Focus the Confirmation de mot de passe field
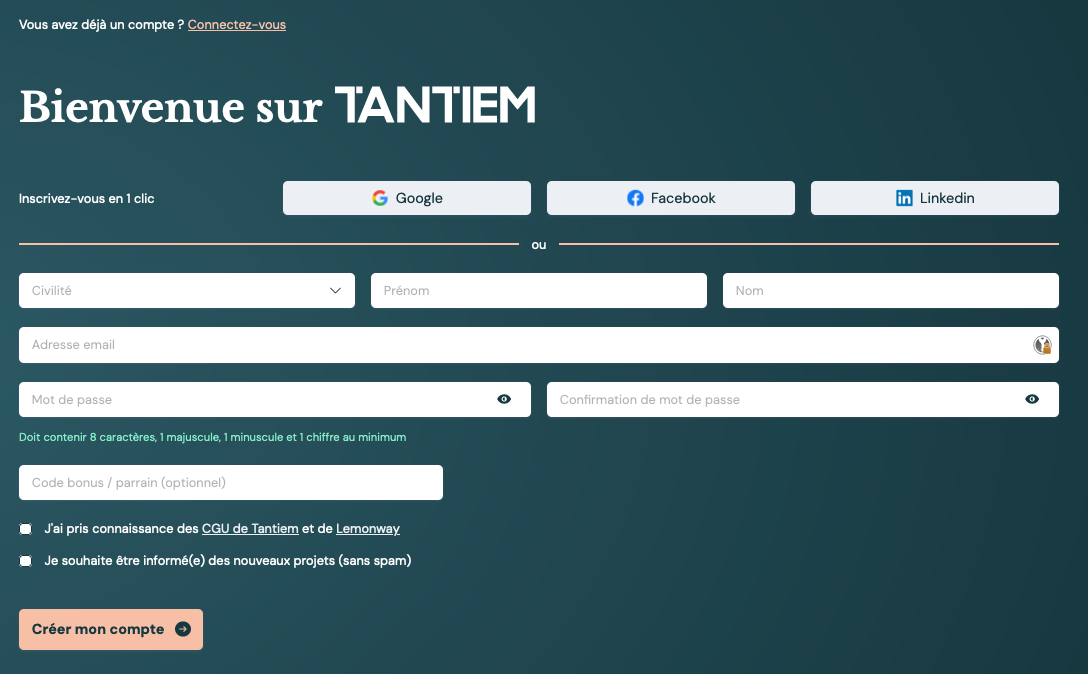The width and height of the screenshot is (1088, 674). pos(803,399)
